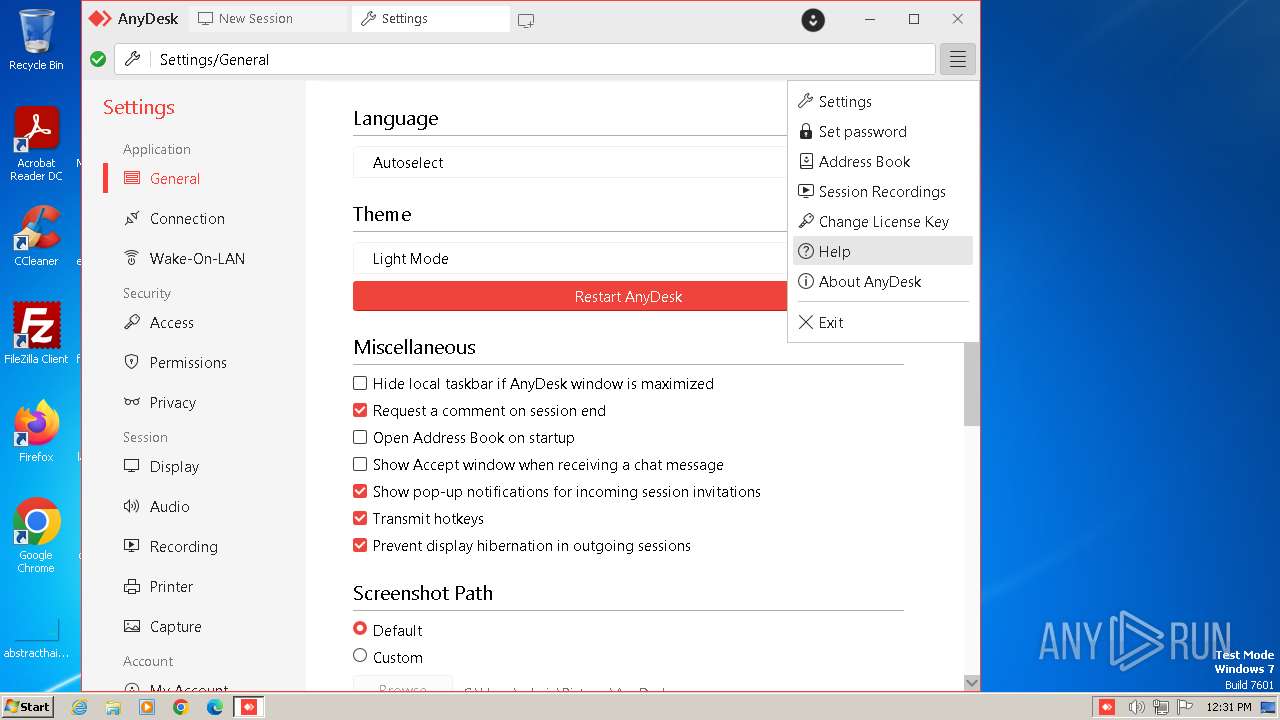This screenshot has height=720, width=1280.
Task: Click the scrollbar down arrow in settings pane
Action: [x=971, y=682]
